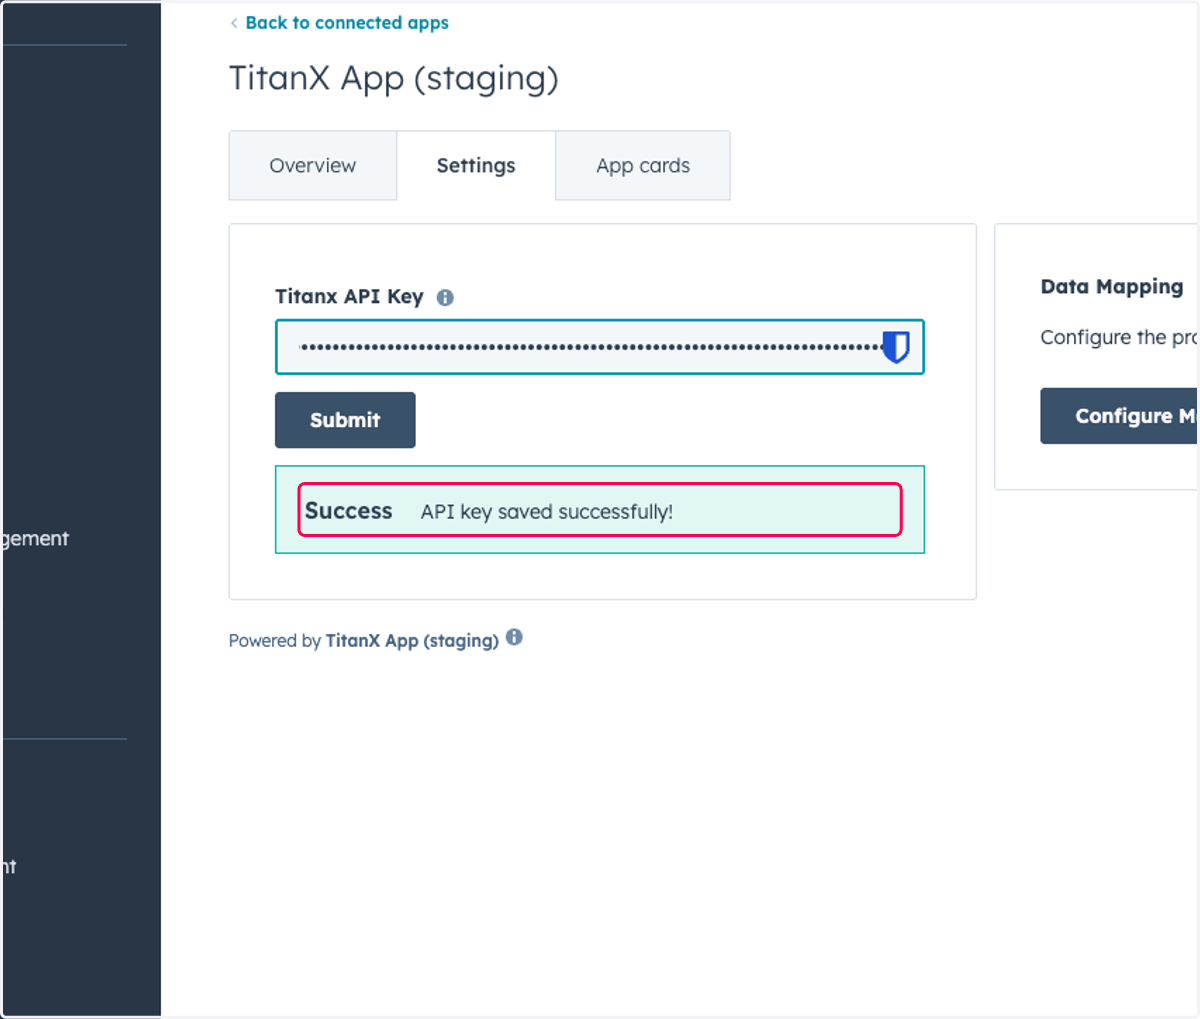The image size is (1200, 1019).
Task: Click "Powered by TitanX App (staging)" footer text
Action: point(364,641)
